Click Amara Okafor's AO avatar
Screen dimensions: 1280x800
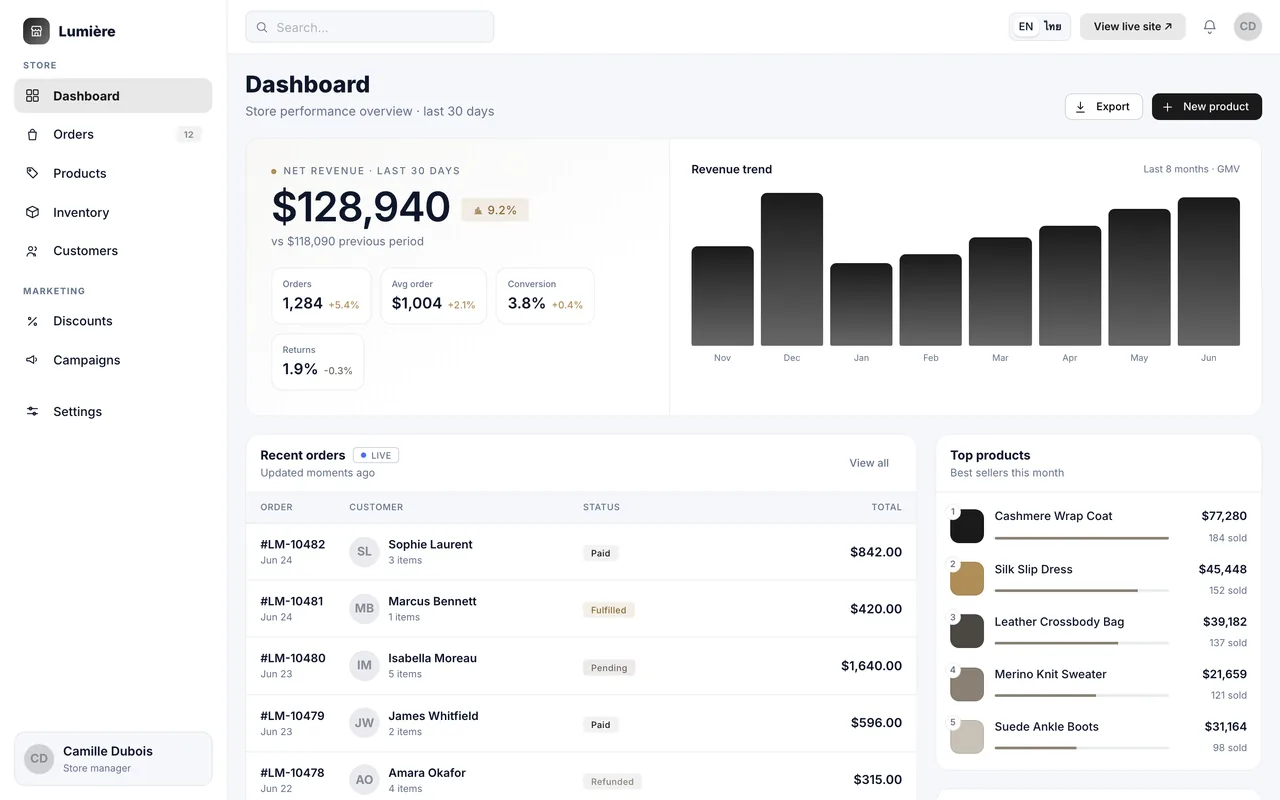(x=364, y=780)
